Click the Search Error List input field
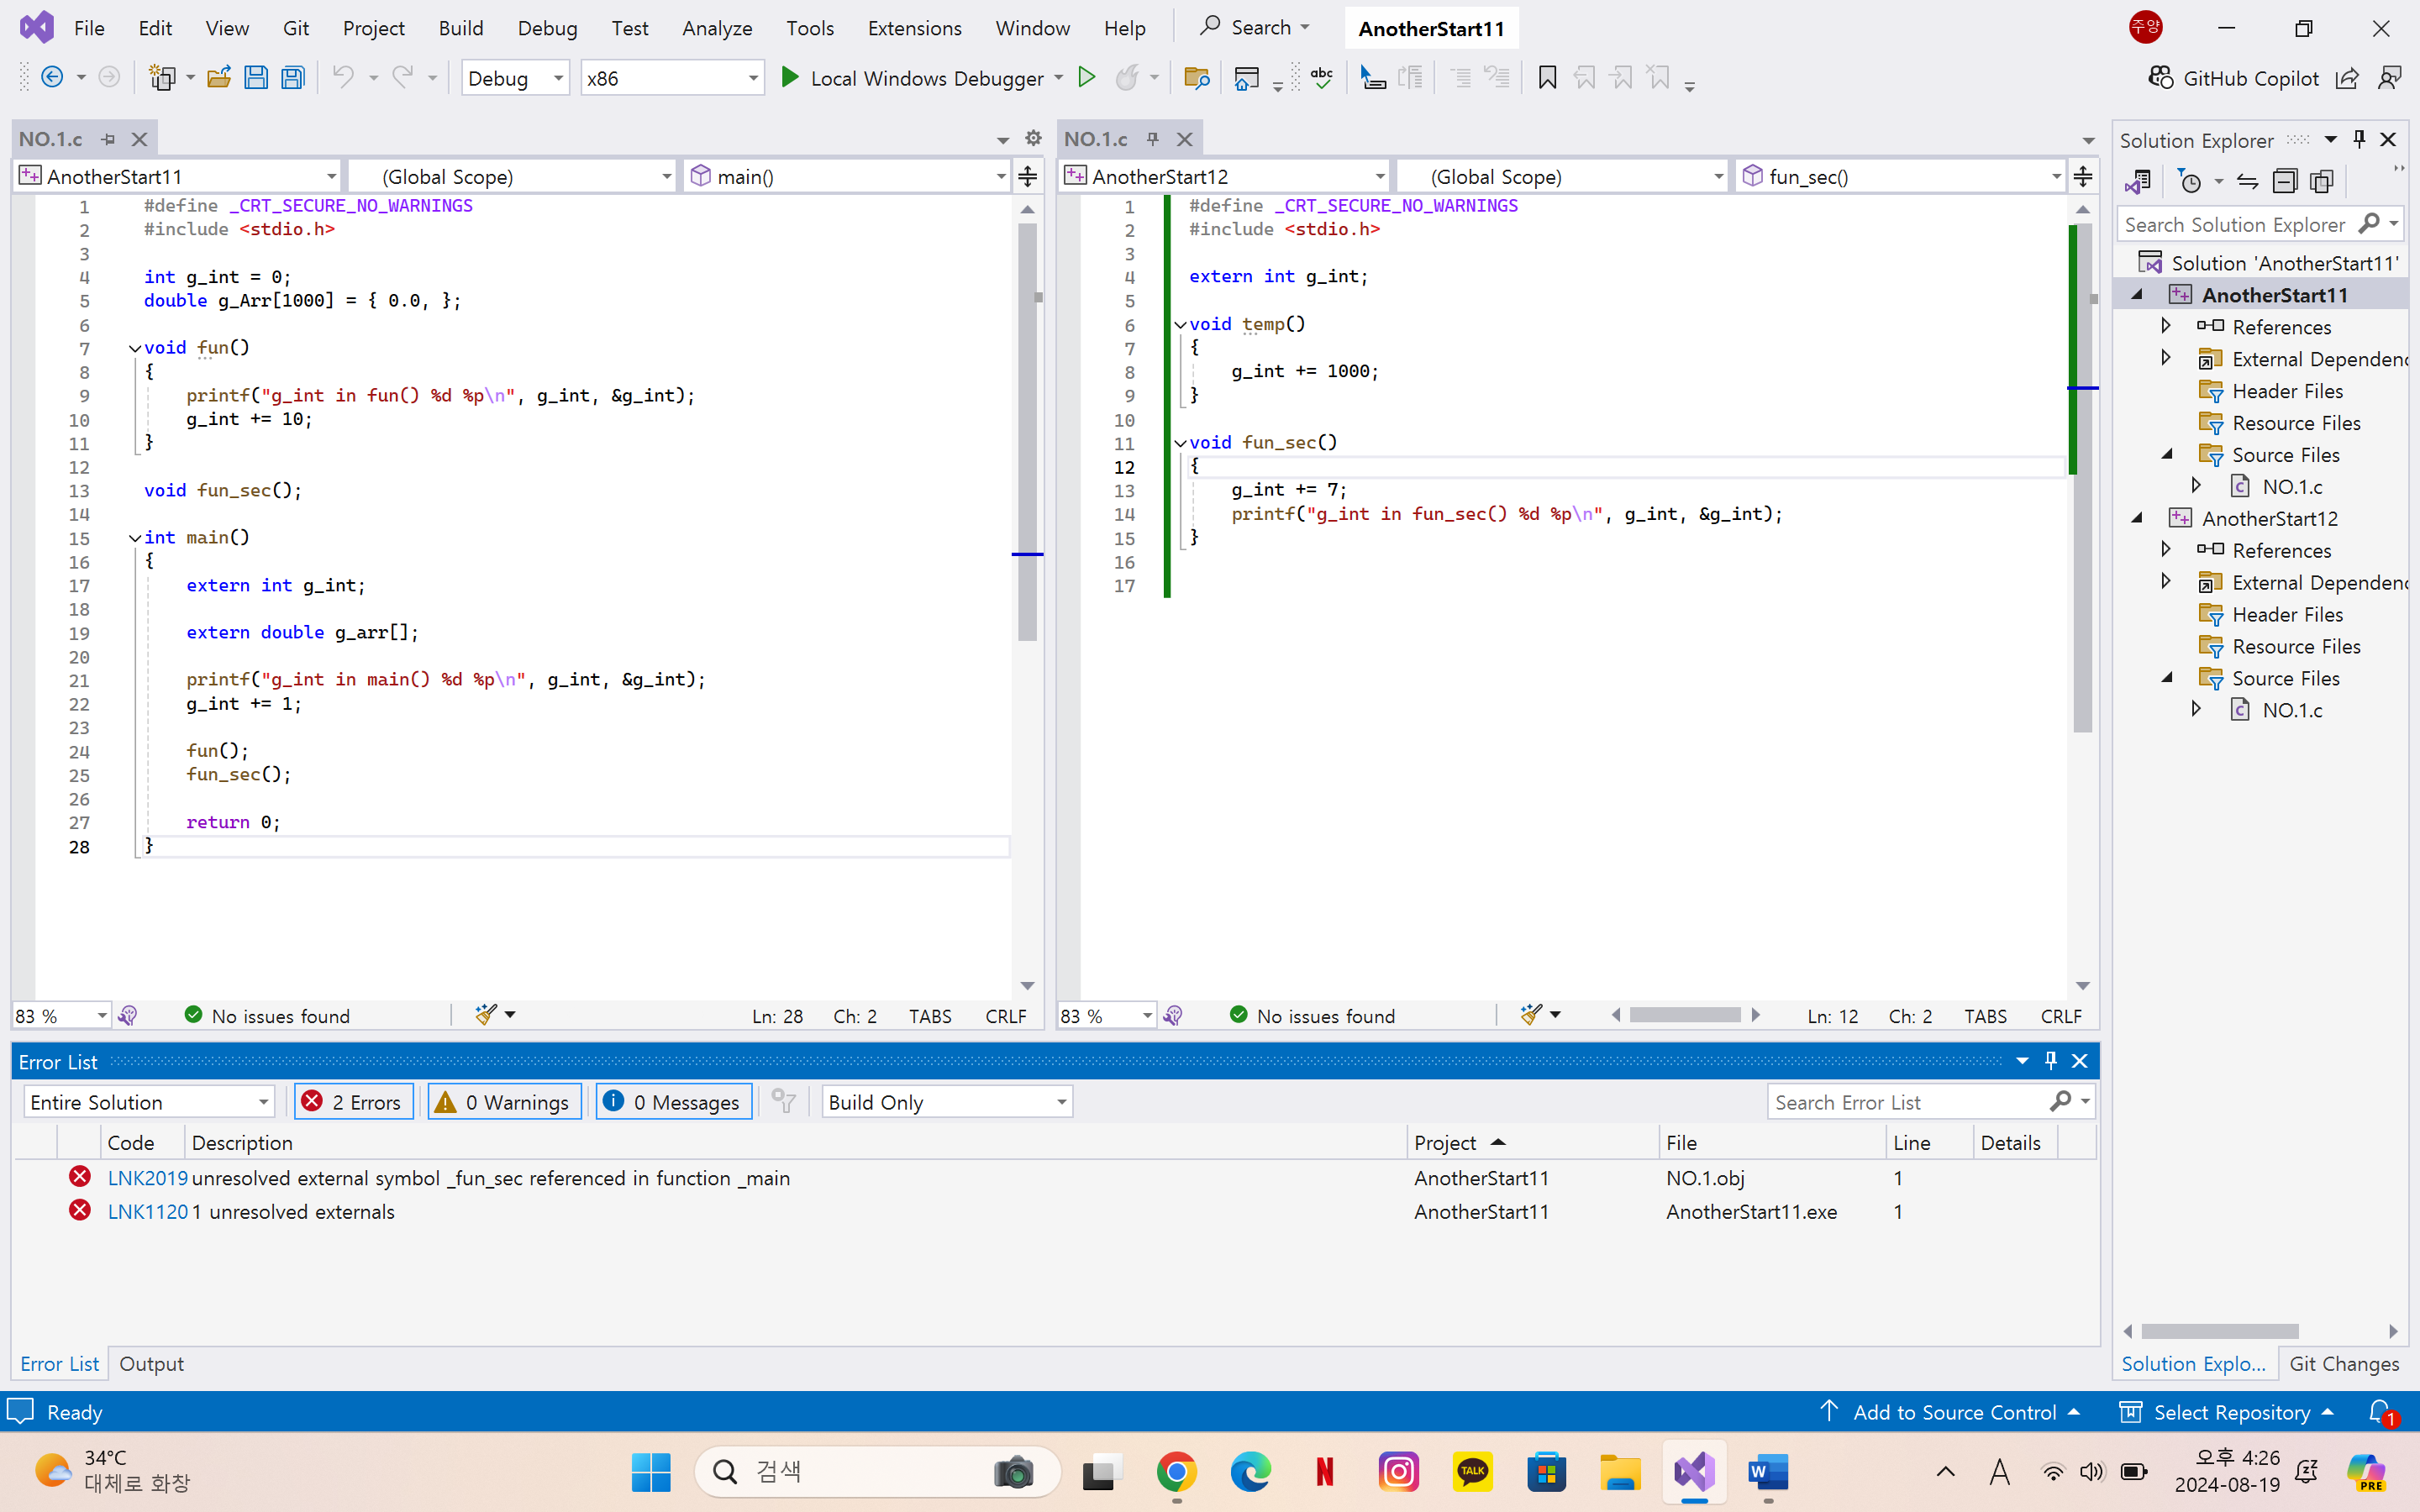The image size is (2420, 1512). pos(1908,1102)
